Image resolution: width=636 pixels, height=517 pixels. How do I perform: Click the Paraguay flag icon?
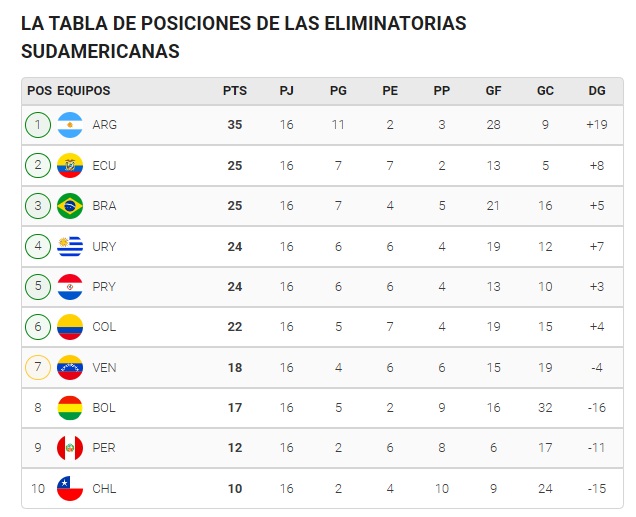point(70,286)
